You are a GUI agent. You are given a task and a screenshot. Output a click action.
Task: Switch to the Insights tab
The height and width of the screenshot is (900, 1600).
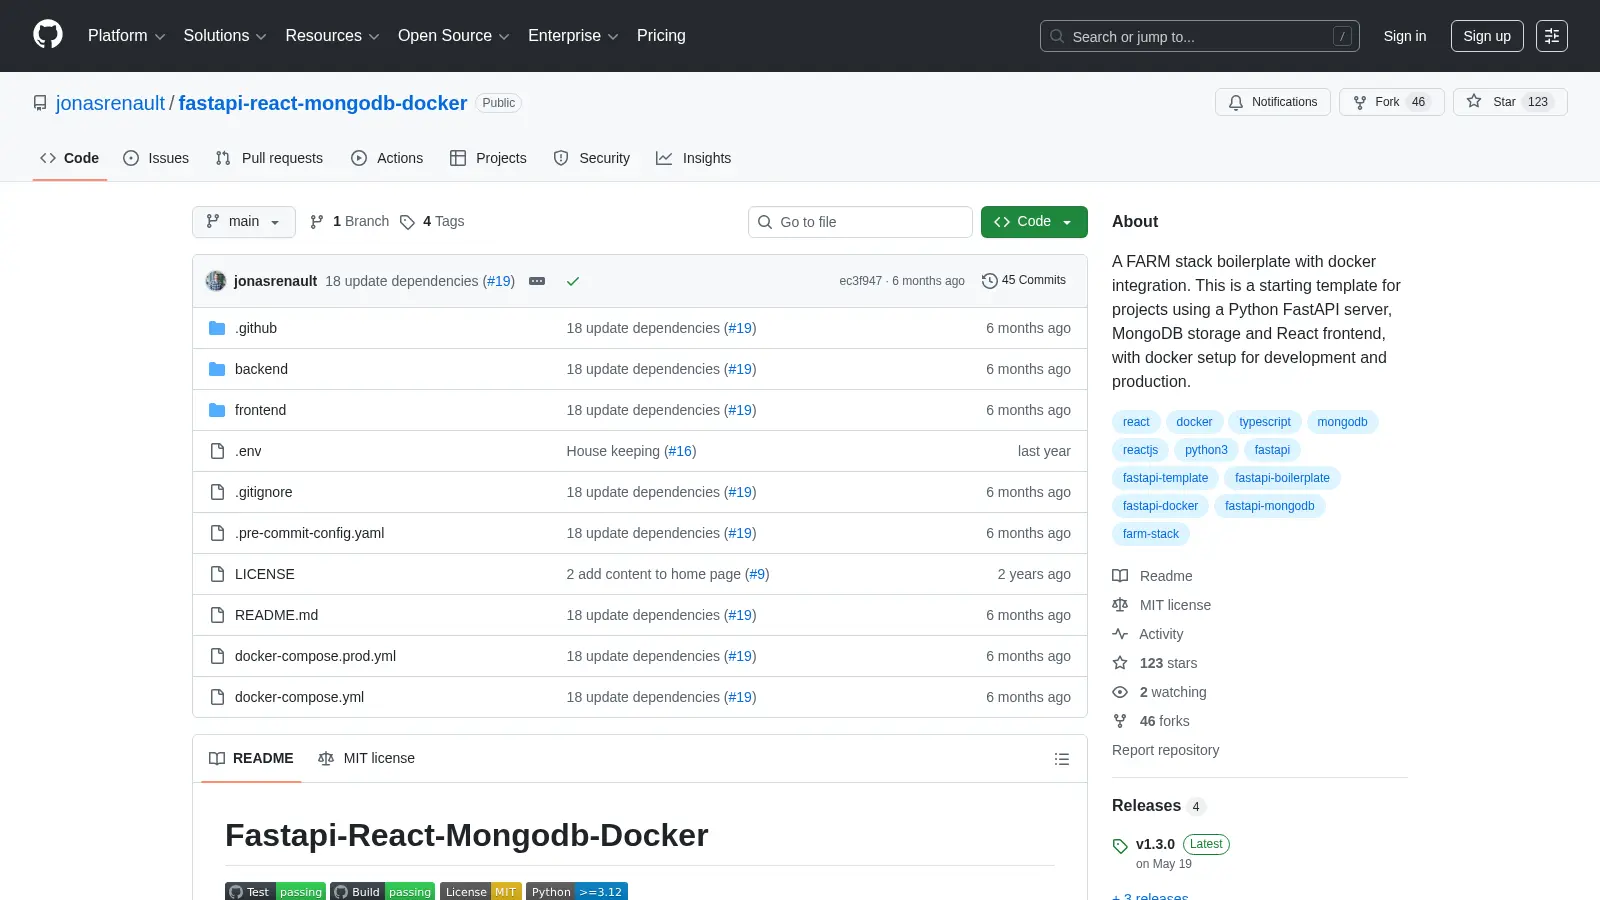click(693, 158)
